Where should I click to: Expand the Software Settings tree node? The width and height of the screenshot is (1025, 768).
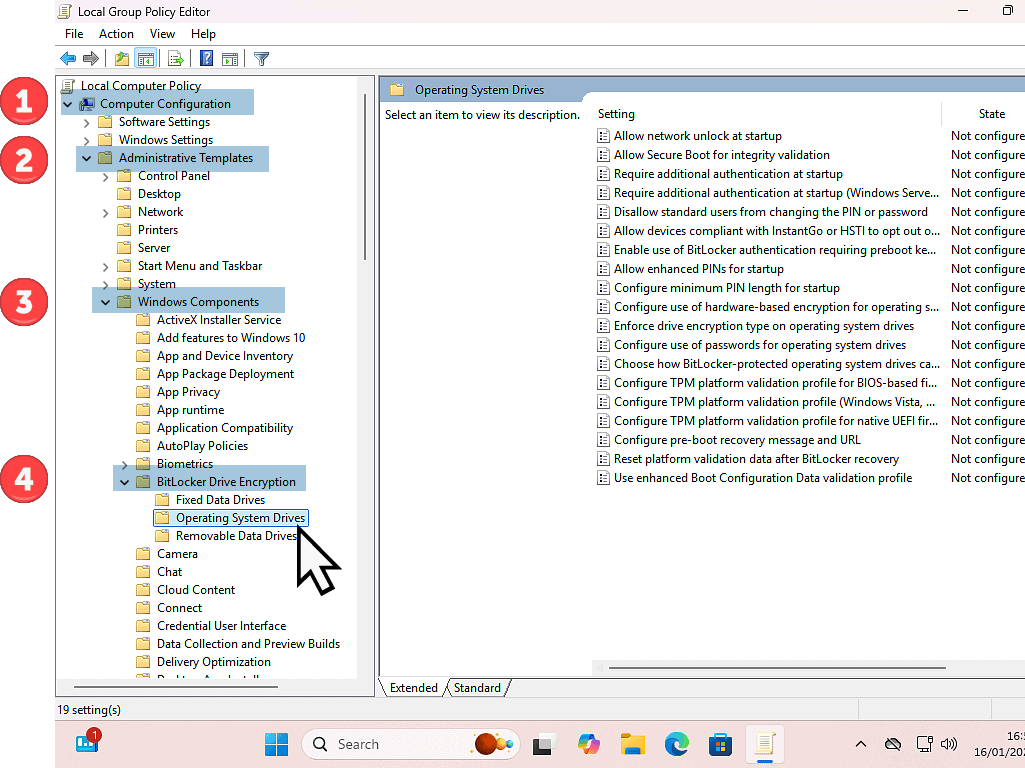tap(87, 122)
